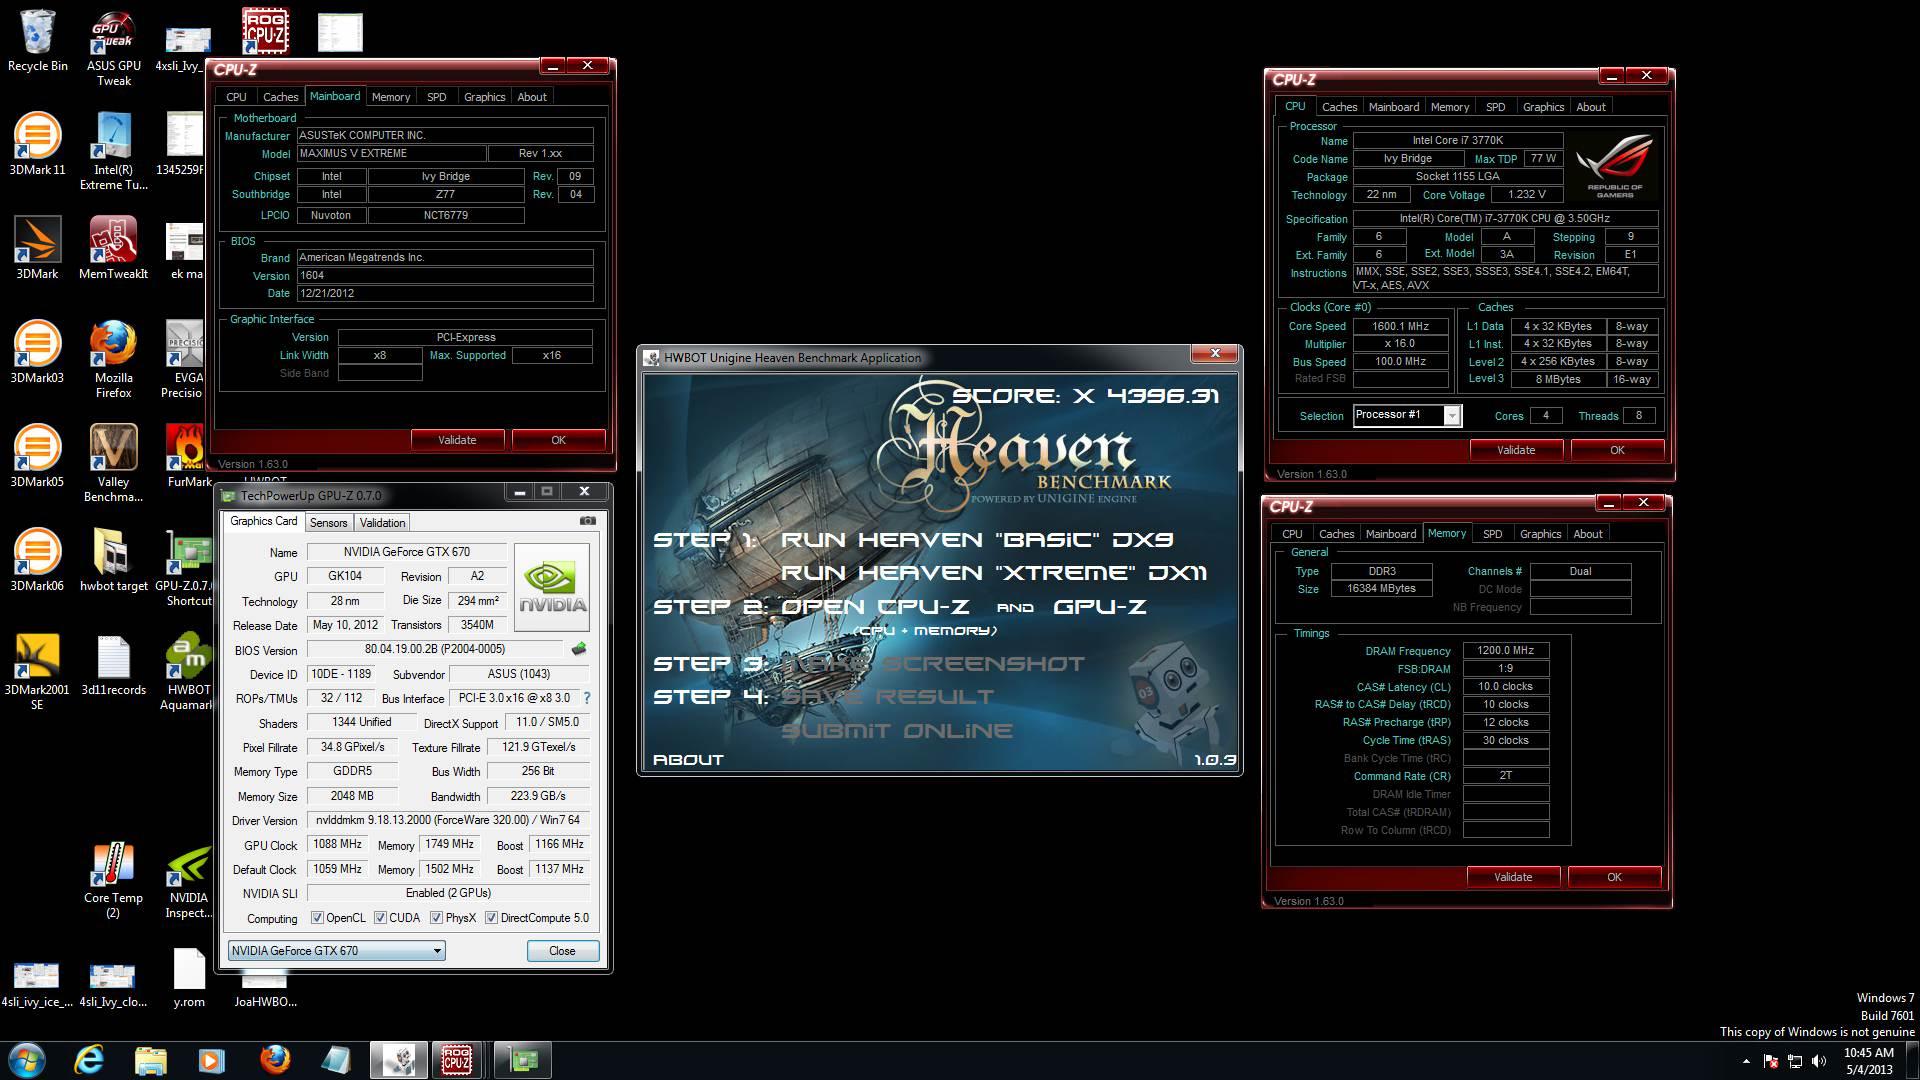This screenshot has width=1920, height=1080.
Task: Launch Core Temp (2) desktop icon
Action: [x=113, y=880]
